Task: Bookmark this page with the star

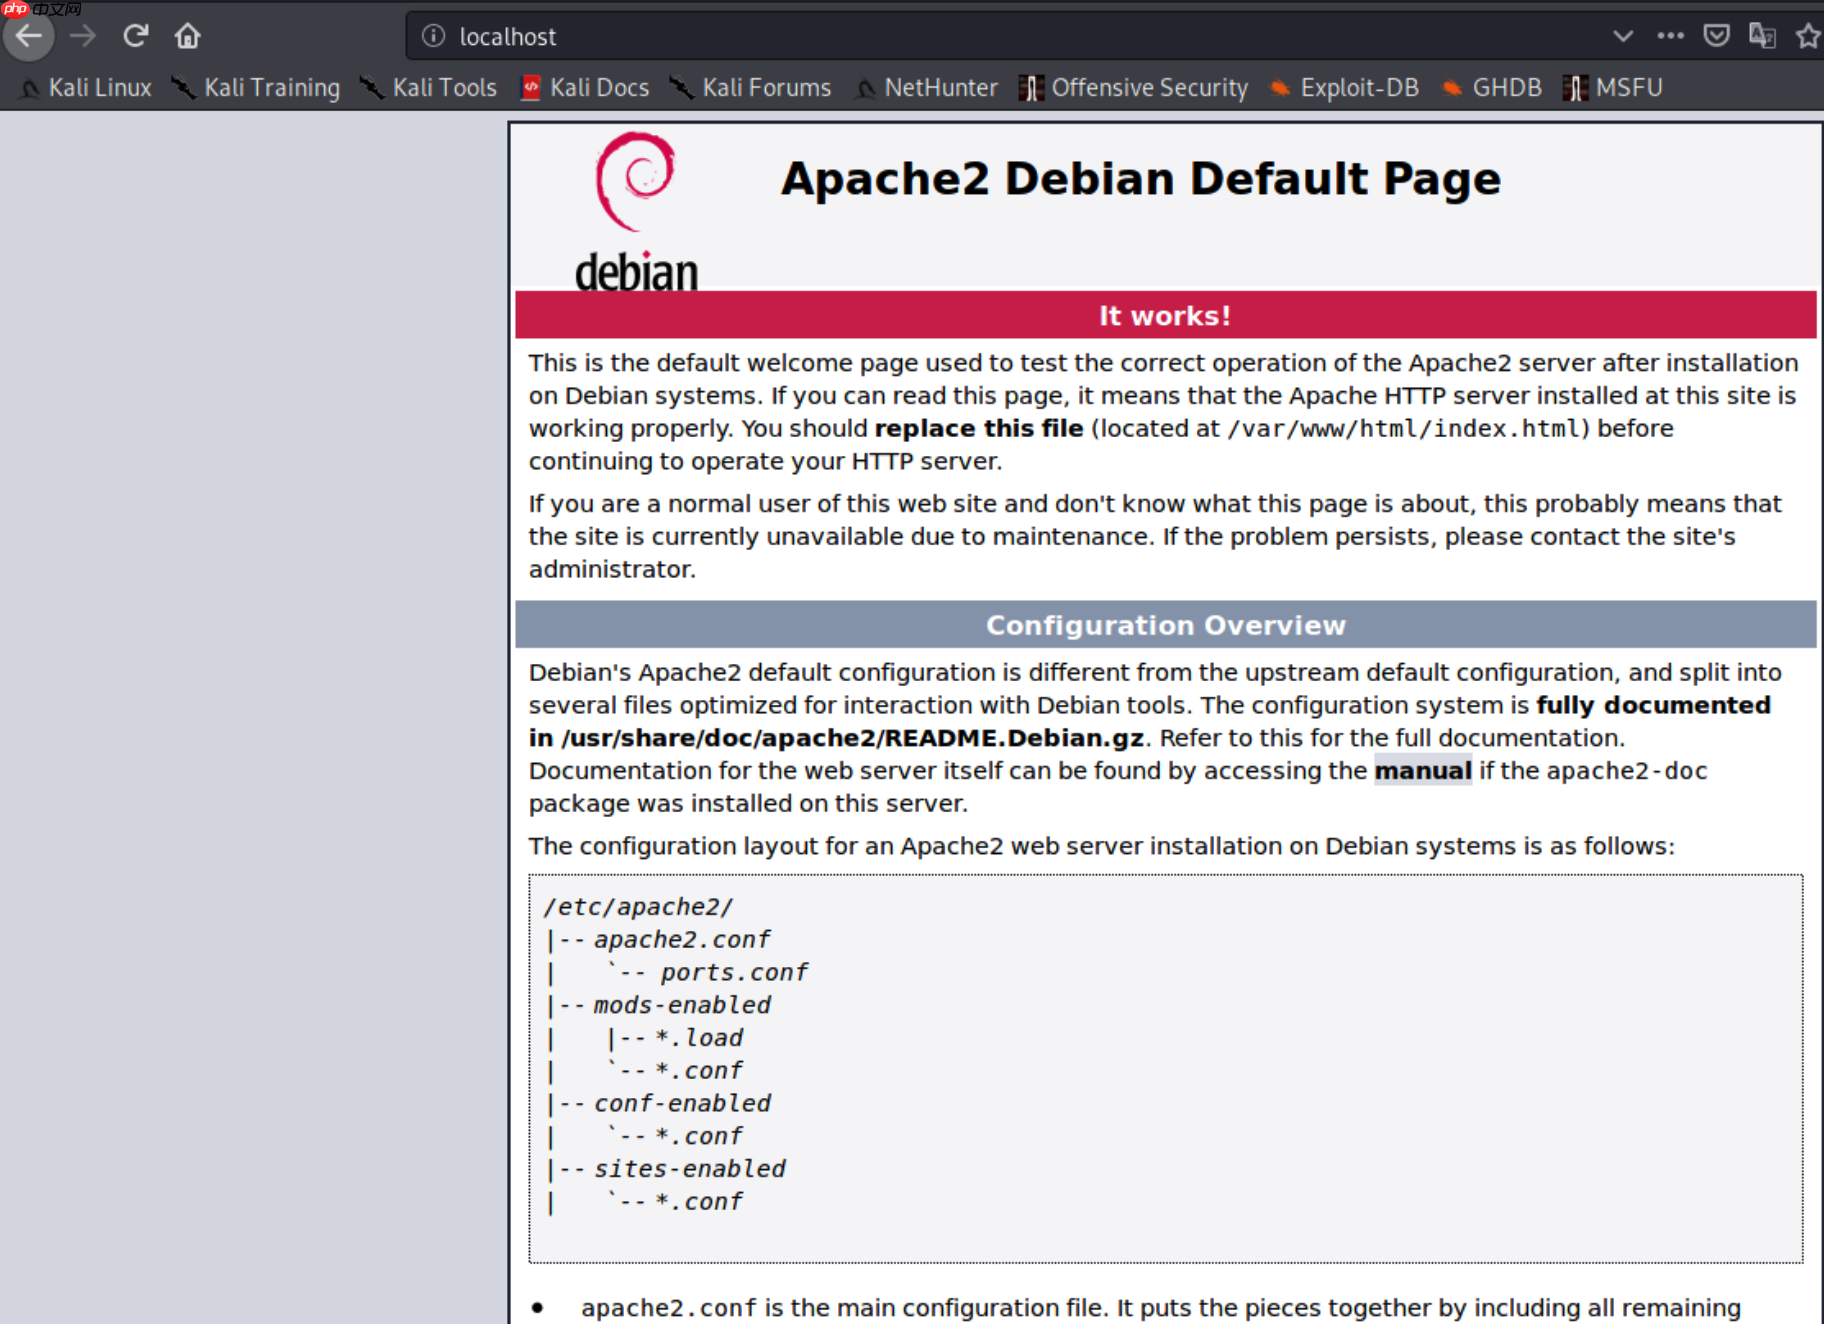Action: 1807,37
